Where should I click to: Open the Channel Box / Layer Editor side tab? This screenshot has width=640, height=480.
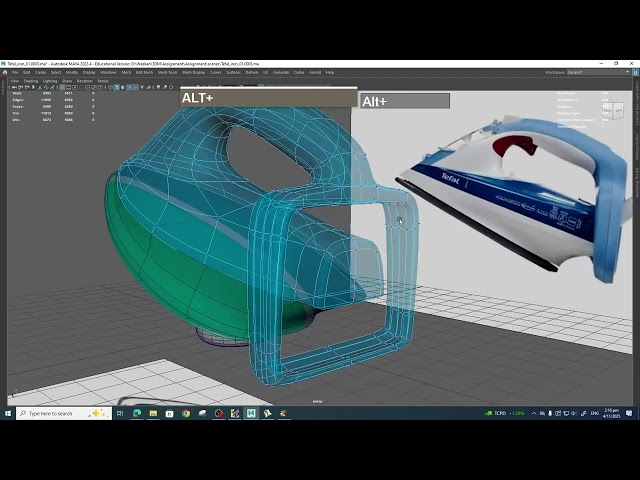(636, 103)
